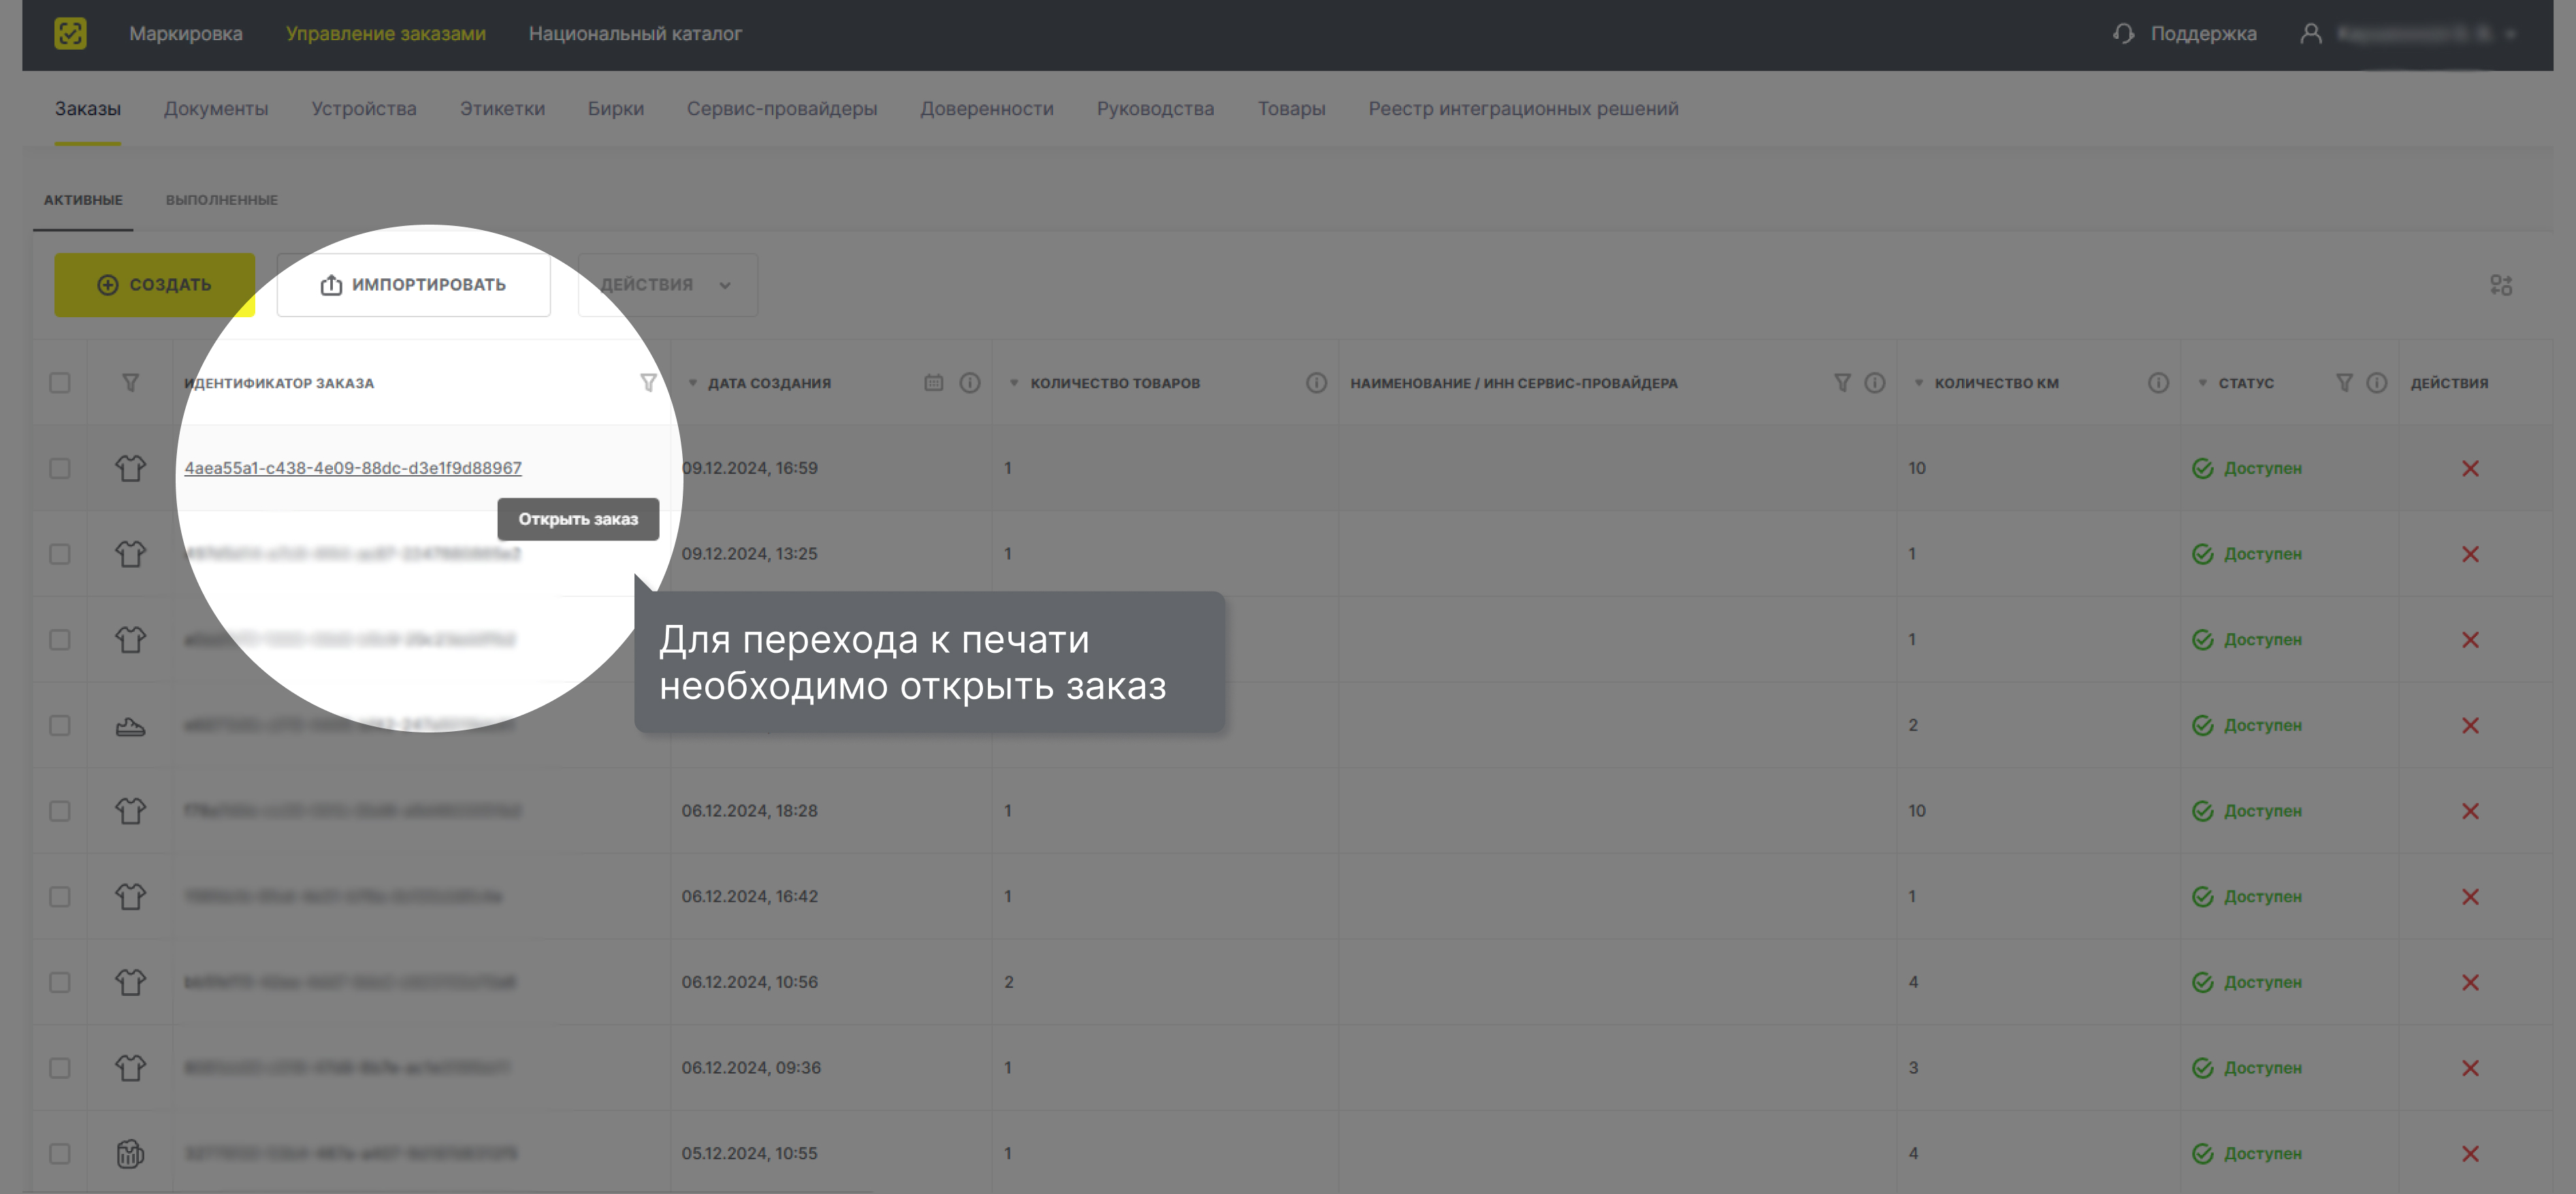This screenshot has width=2576, height=1194.
Task: Click the sneaker icon in the fourth order row
Action: pos(130,725)
